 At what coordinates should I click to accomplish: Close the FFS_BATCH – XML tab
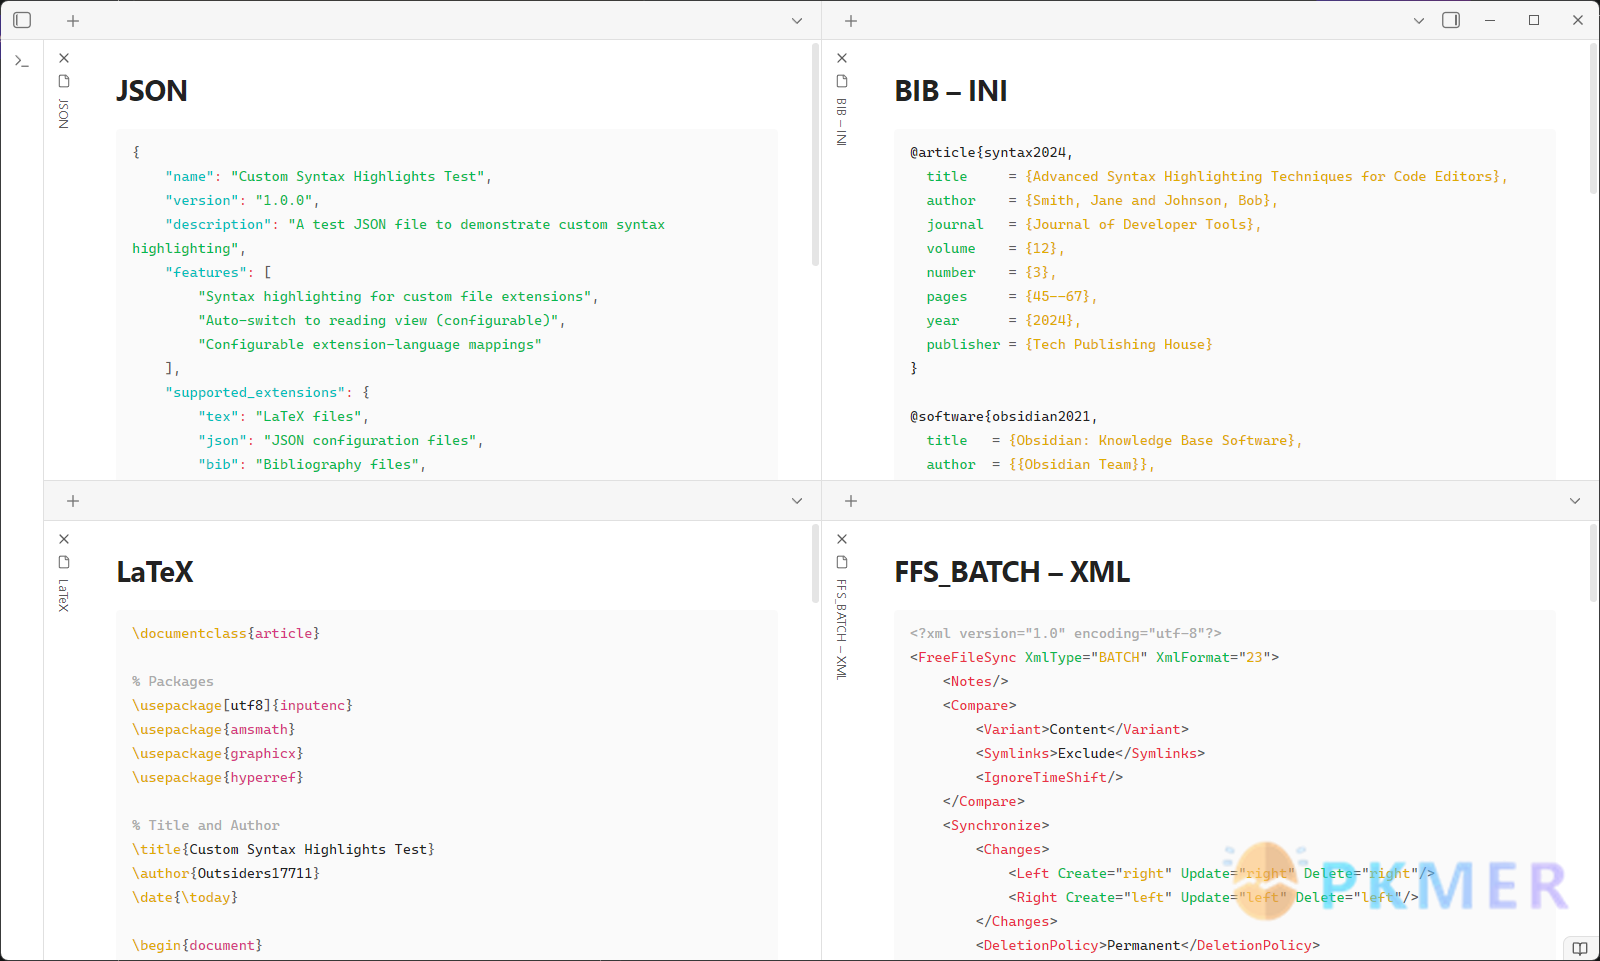(x=842, y=539)
